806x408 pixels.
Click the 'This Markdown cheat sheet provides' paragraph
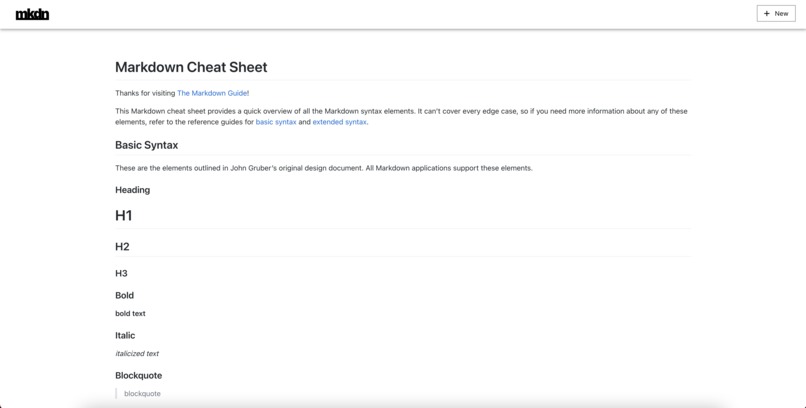pos(401,117)
